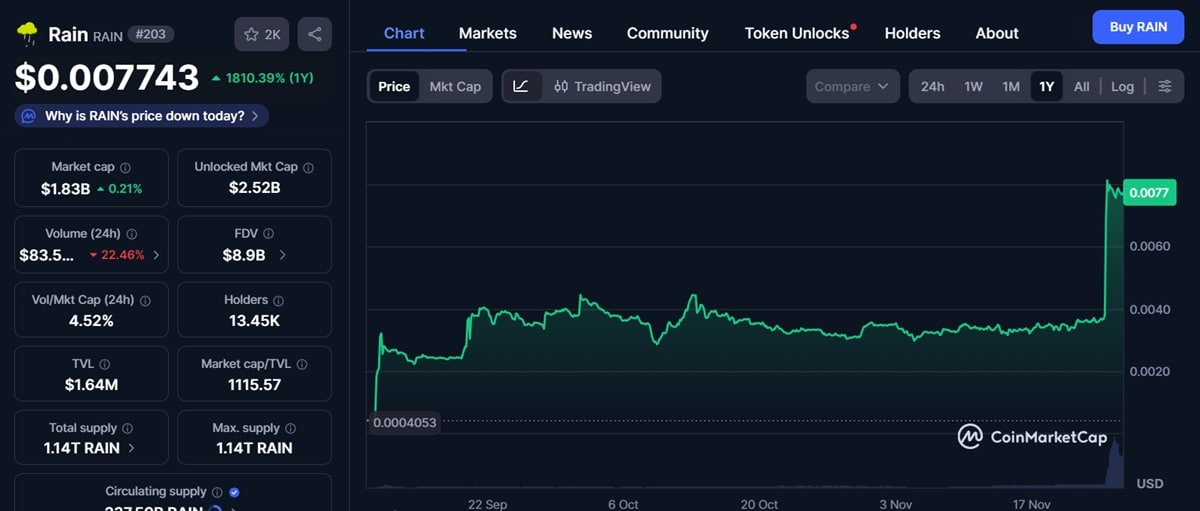1200x511 pixels.
Task: Open the Token Unlocks tab
Action: tap(797, 33)
